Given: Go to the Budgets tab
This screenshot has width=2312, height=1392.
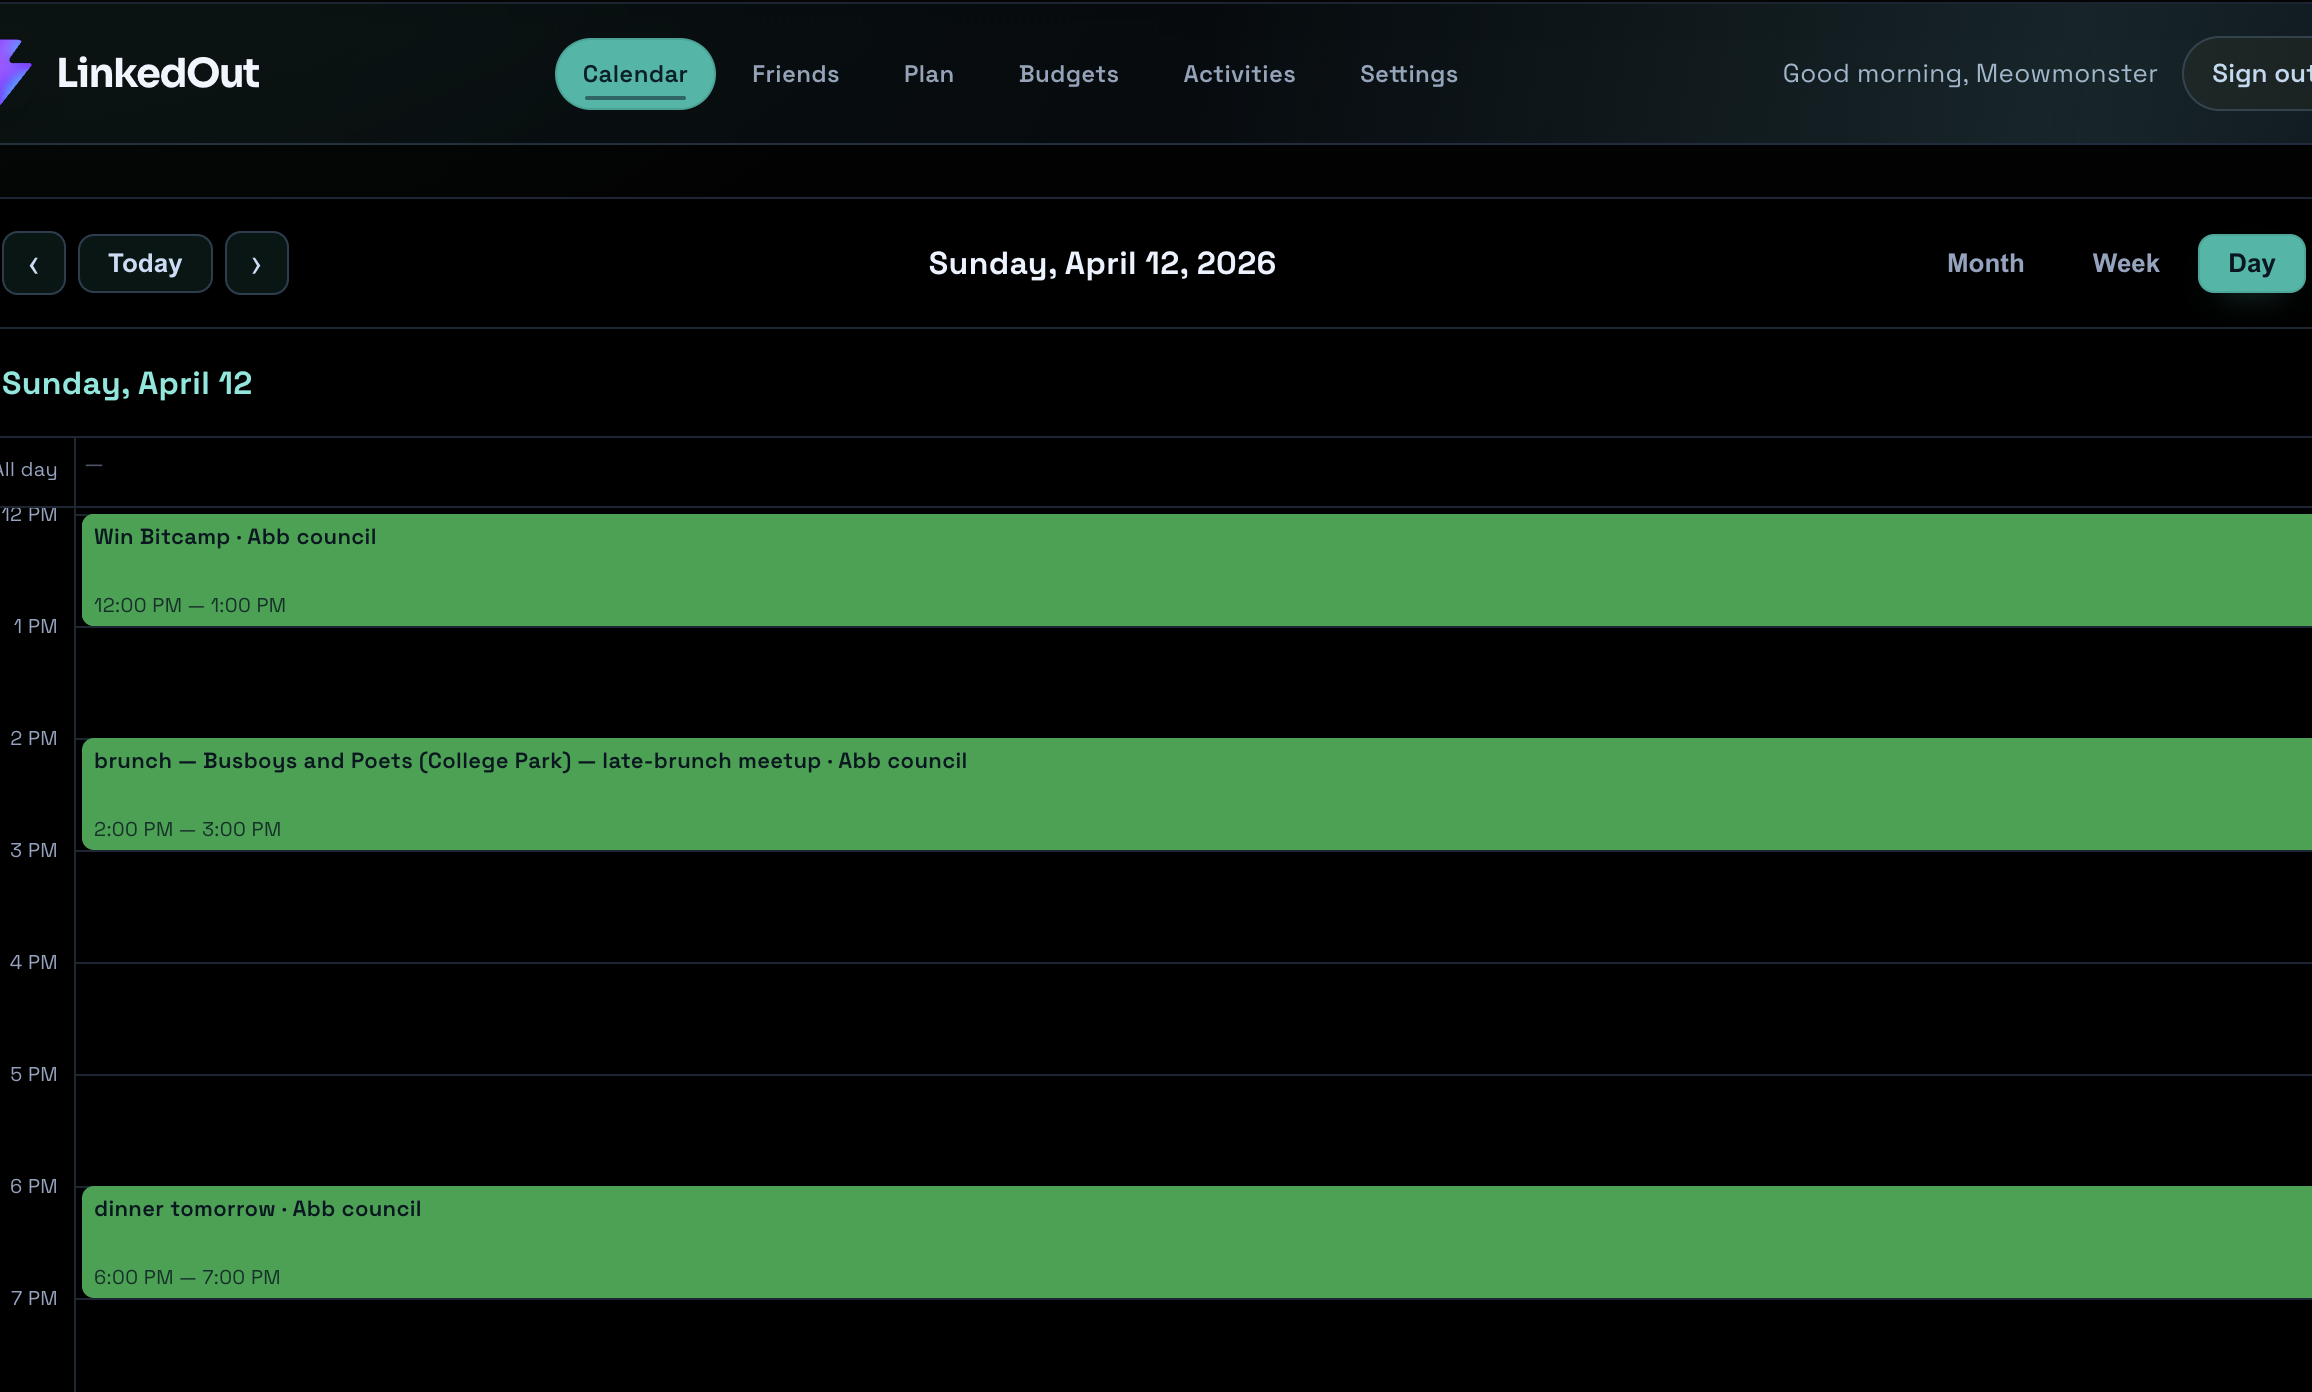Looking at the screenshot, I should [x=1068, y=74].
